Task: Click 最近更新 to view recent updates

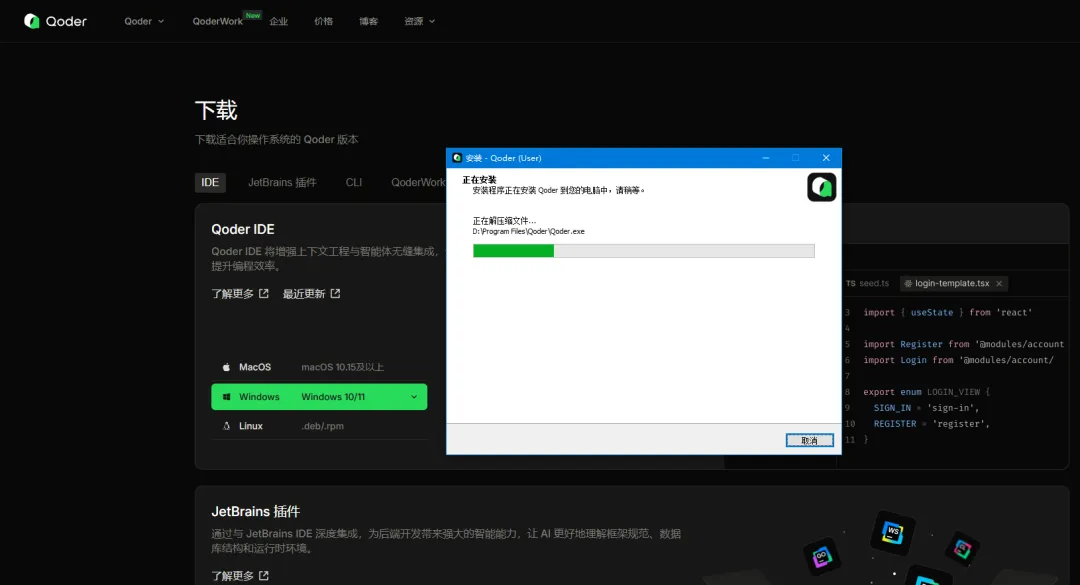Action: click(307, 294)
